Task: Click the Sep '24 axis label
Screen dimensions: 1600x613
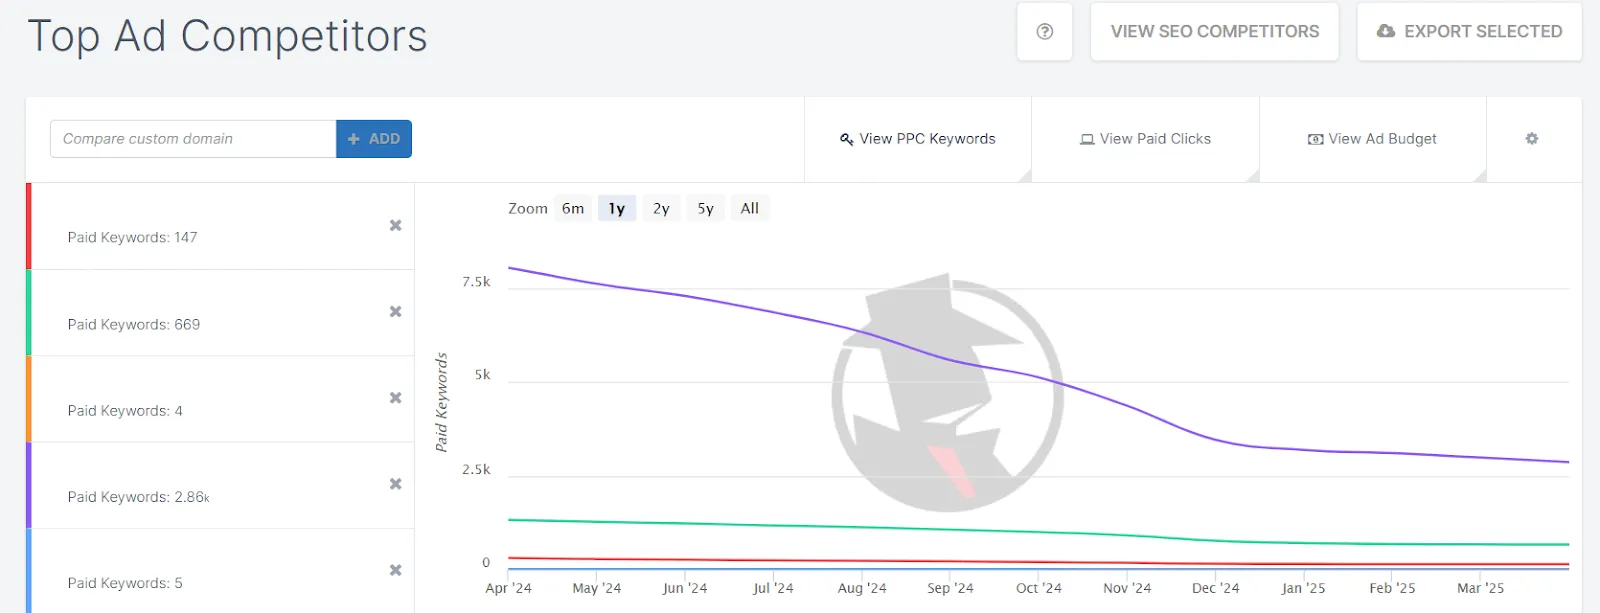Action: click(x=950, y=588)
